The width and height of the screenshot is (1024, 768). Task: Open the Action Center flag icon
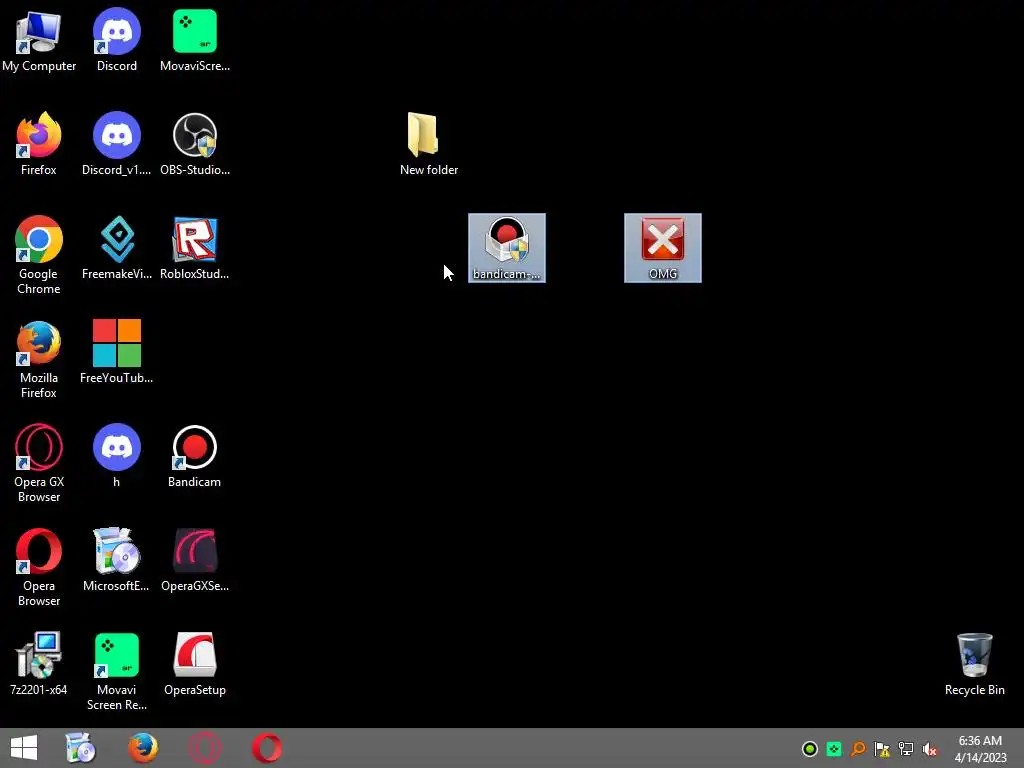click(882, 749)
